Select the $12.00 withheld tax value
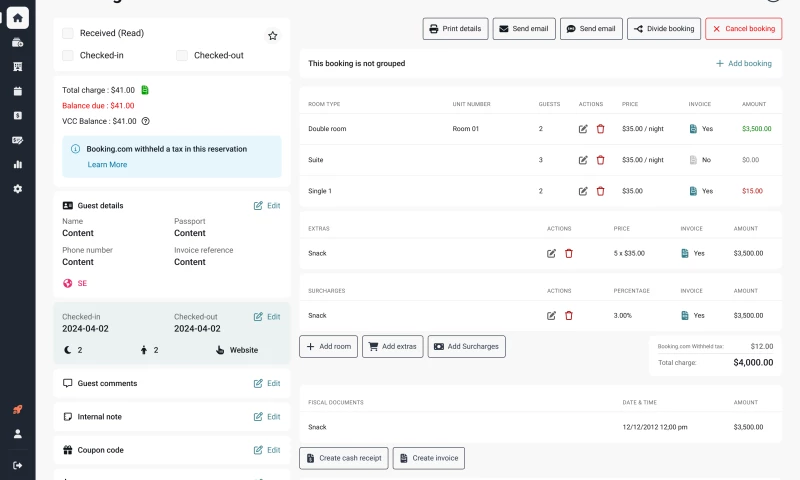The width and height of the screenshot is (800, 480). tap(762, 346)
